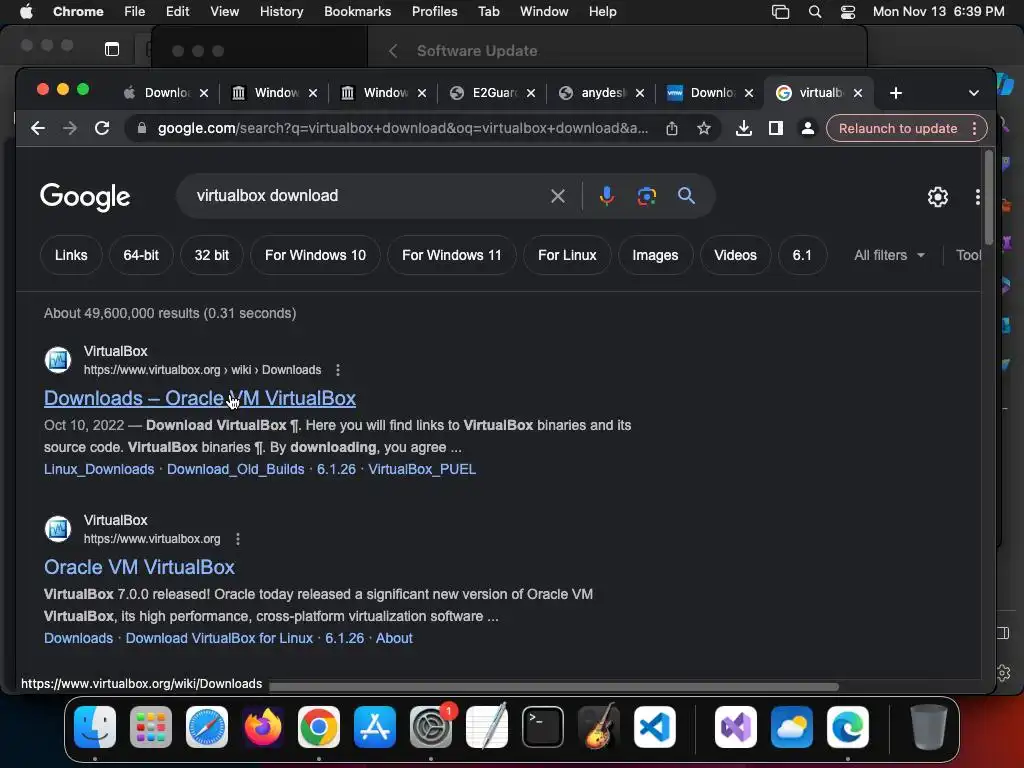
Task: Toggle the Chrome side panel icon
Action: pos(775,128)
